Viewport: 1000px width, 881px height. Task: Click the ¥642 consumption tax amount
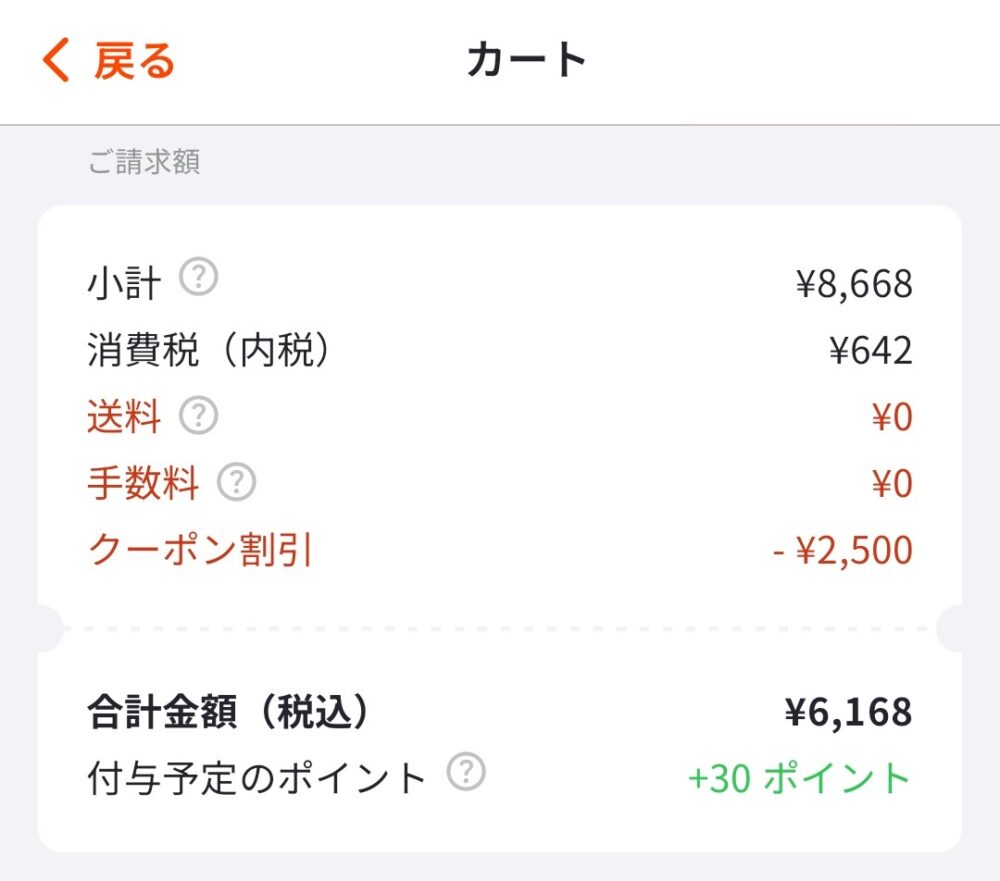point(871,349)
